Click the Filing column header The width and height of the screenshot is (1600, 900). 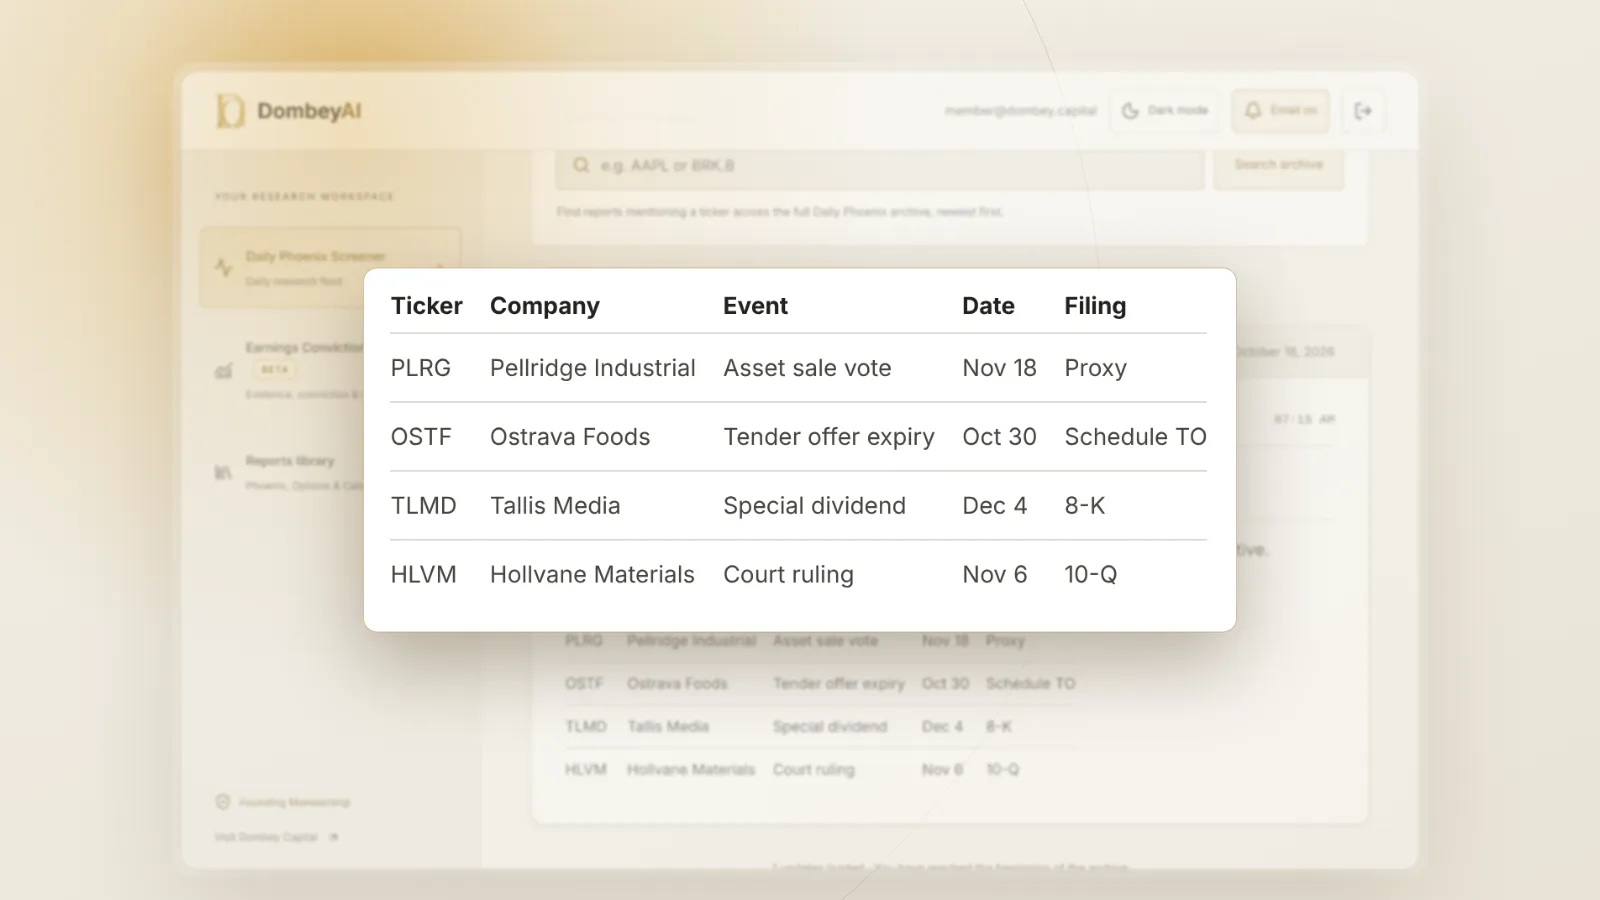click(1095, 306)
